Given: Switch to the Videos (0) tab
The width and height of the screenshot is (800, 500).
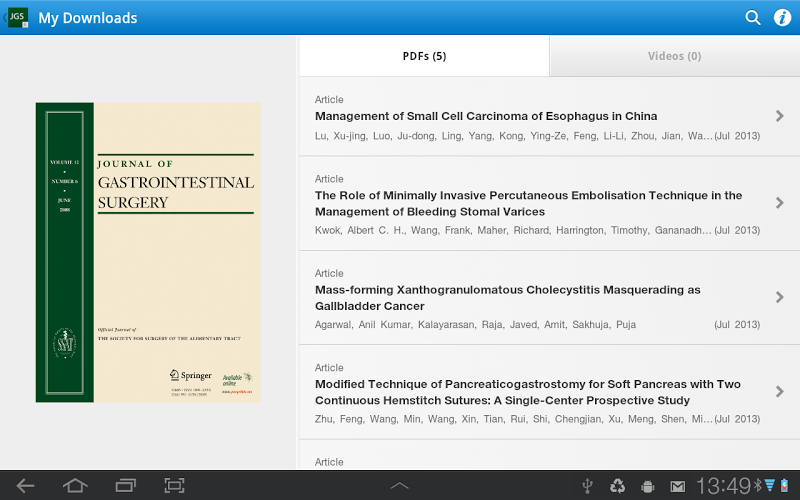Looking at the screenshot, I should click(x=674, y=56).
